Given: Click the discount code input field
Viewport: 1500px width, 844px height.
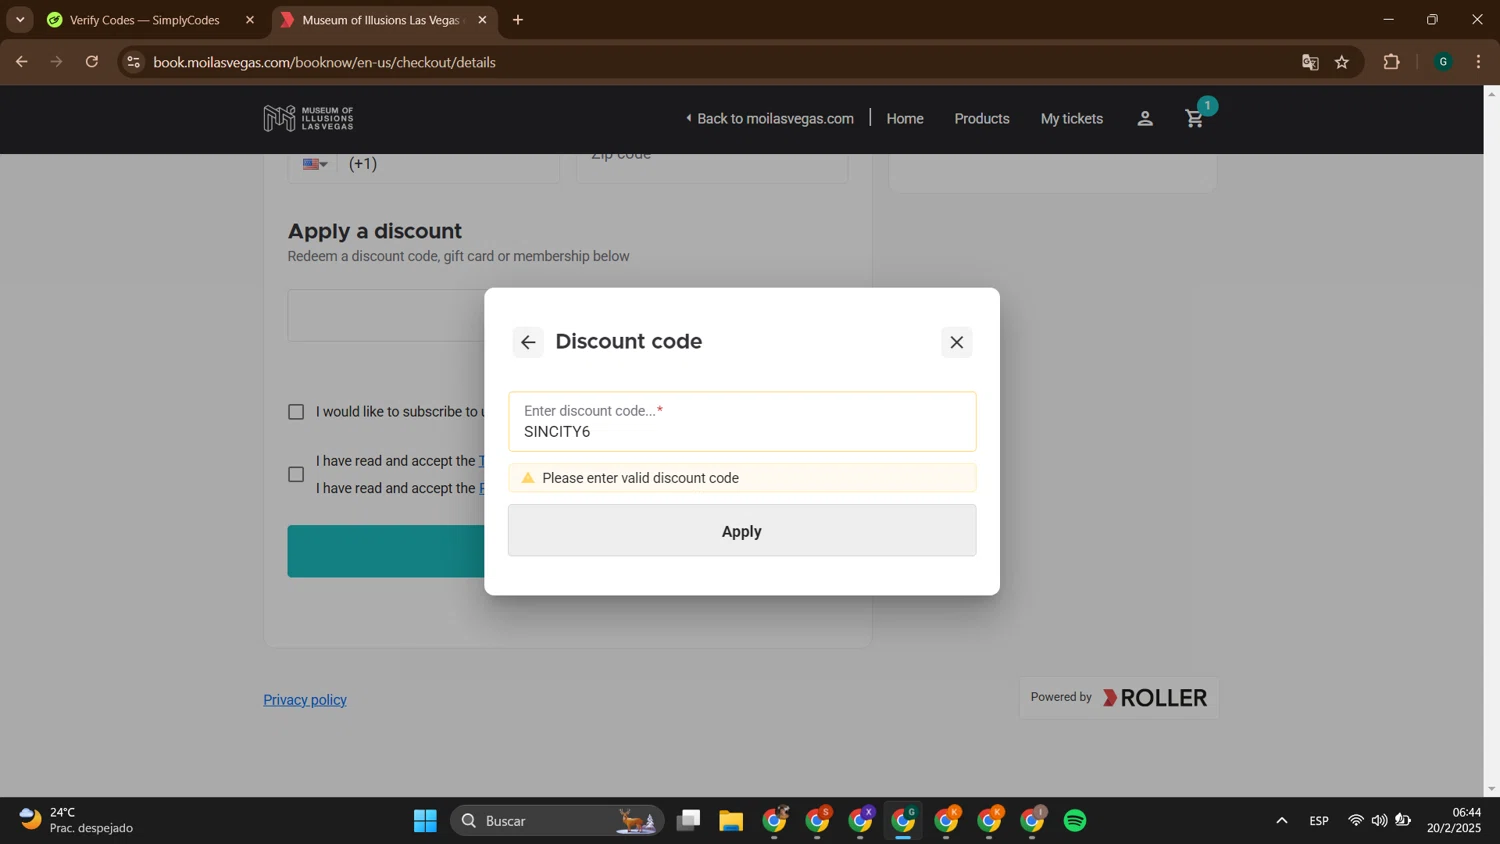Looking at the screenshot, I should click(x=742, y=422).
